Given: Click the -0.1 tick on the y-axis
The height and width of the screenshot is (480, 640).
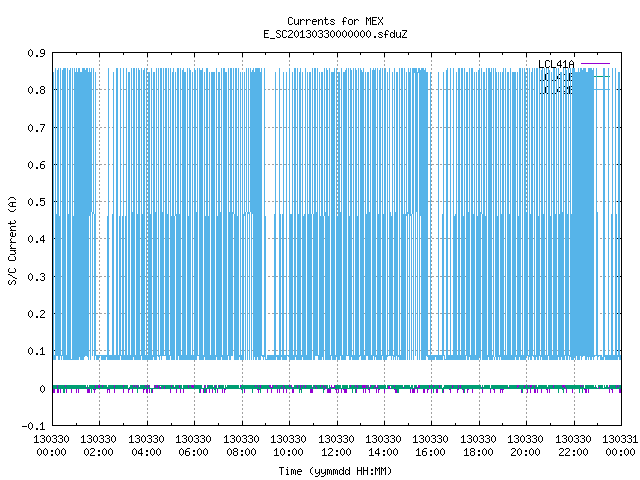Looking at the screenshot, I should (x=33, y=426).
